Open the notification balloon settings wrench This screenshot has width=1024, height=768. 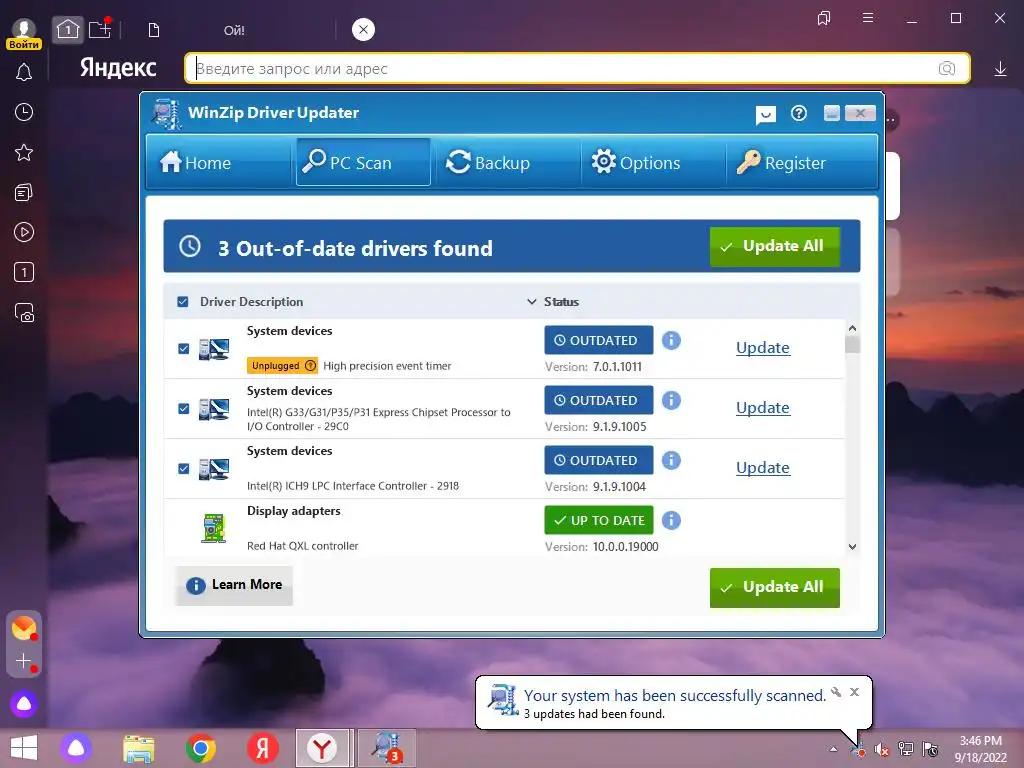pos(836,692)
